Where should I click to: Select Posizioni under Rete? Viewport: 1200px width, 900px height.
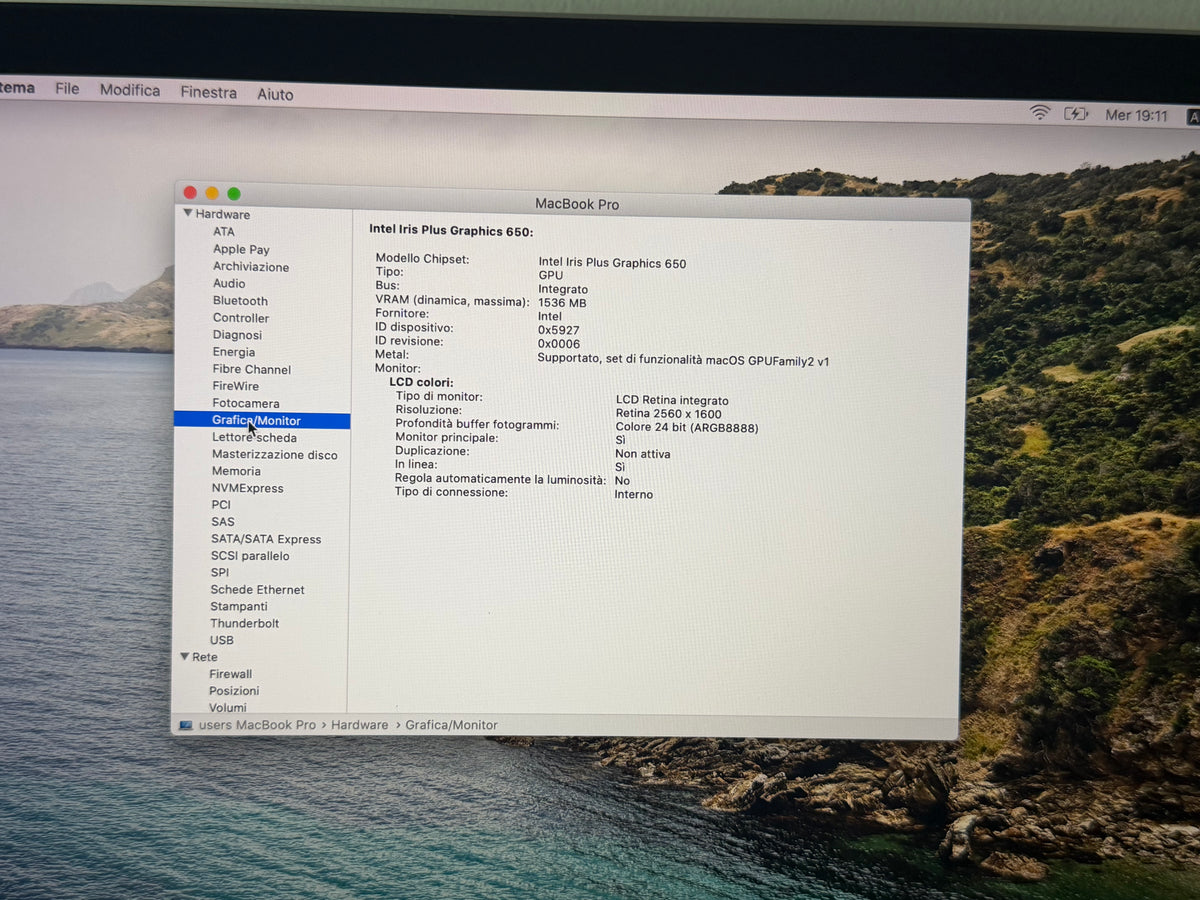coord(234,691)
